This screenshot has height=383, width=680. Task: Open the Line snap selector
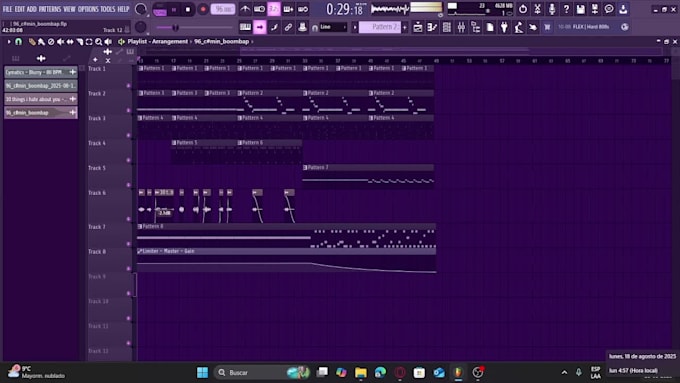coord(333,27)
